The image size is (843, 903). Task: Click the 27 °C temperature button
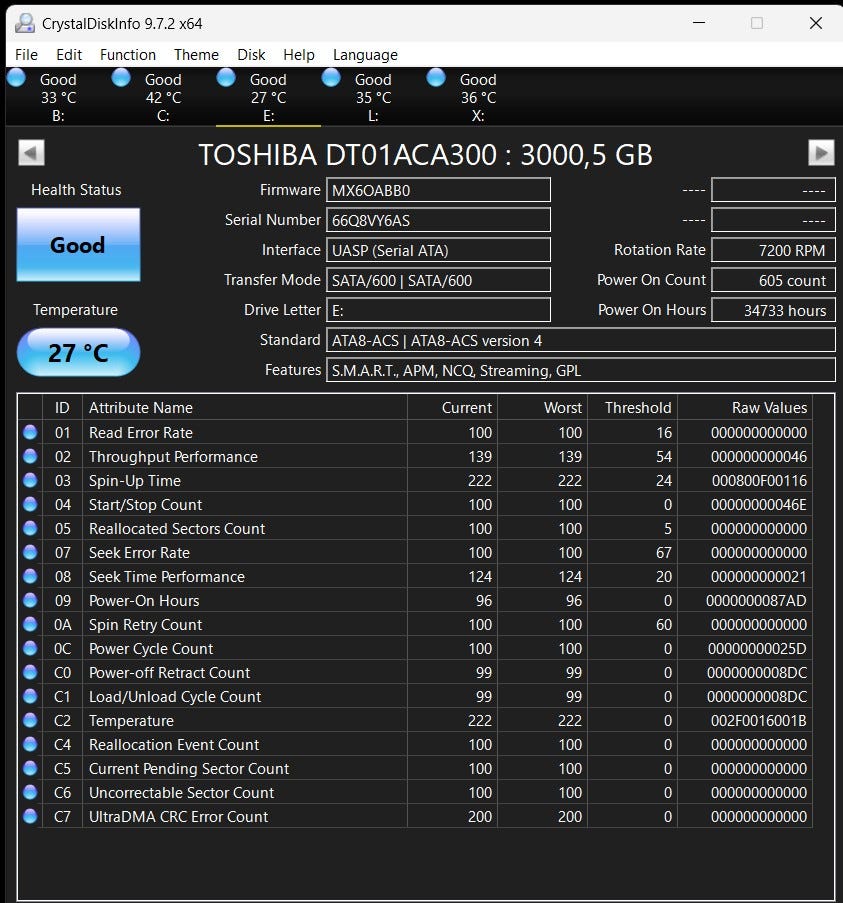[78, 352]
